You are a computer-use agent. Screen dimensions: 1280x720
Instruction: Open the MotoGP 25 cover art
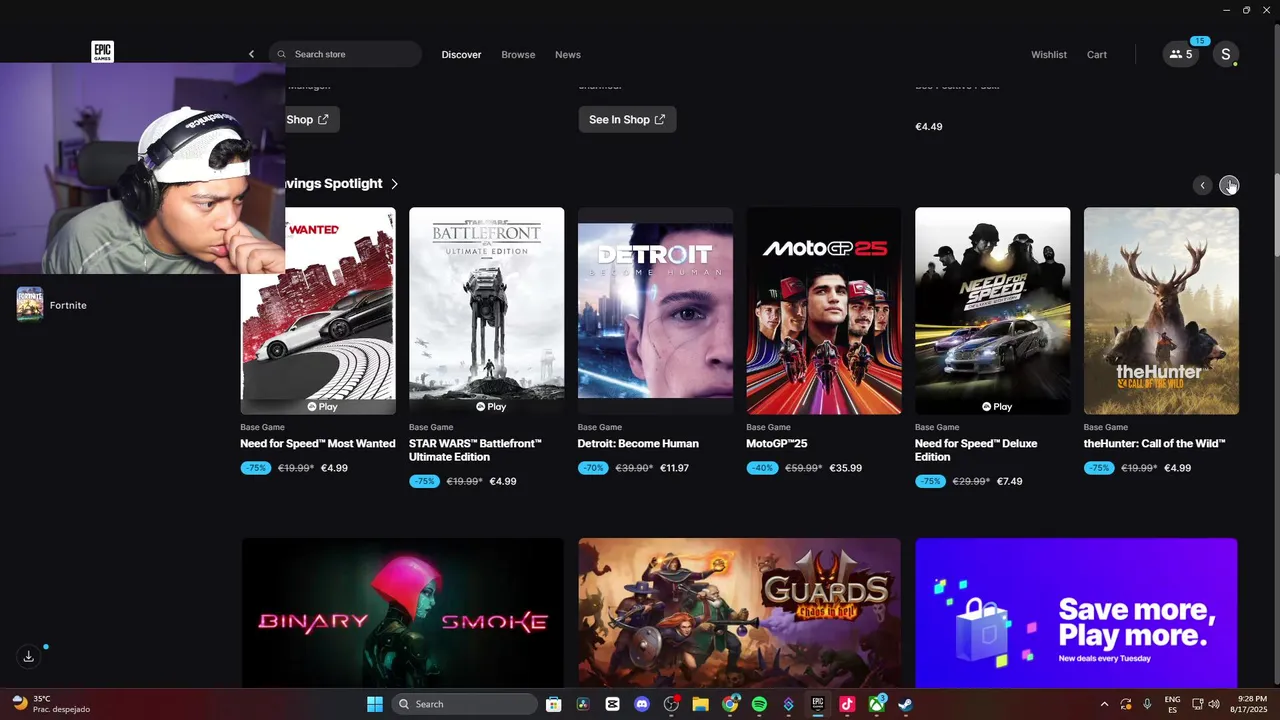(824, 311)
